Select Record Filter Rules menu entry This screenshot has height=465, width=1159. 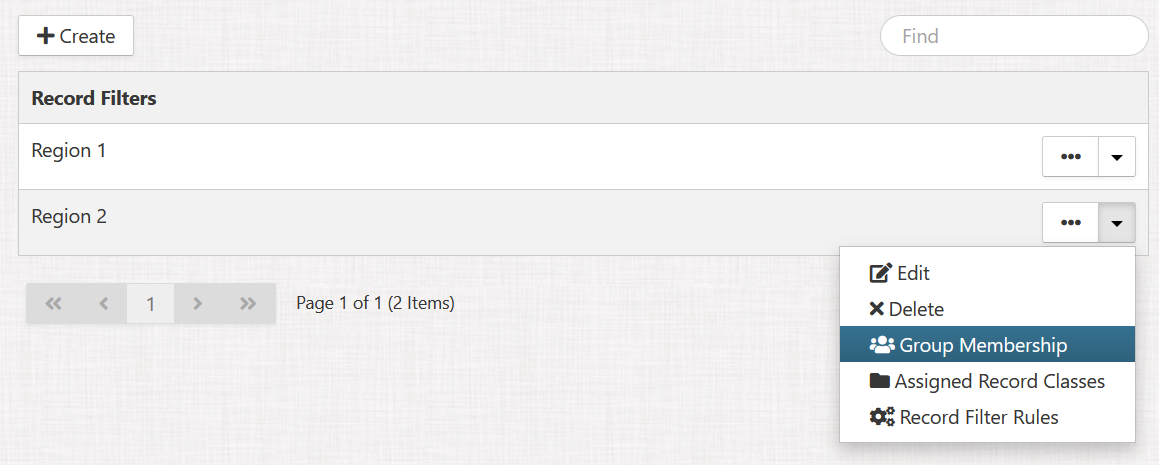[x=978, y=417]
